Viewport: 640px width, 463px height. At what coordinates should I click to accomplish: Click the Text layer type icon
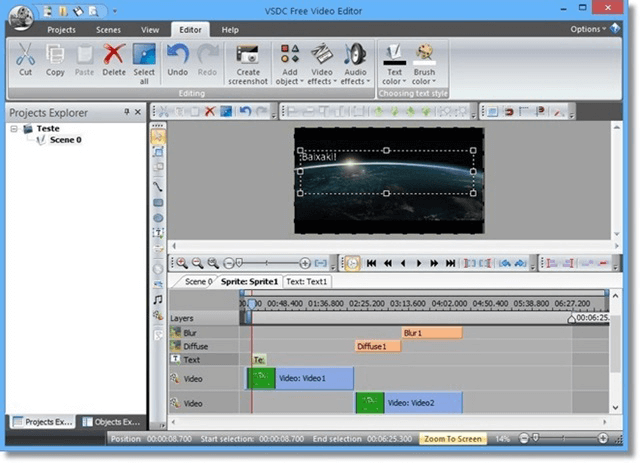(175, 359)
